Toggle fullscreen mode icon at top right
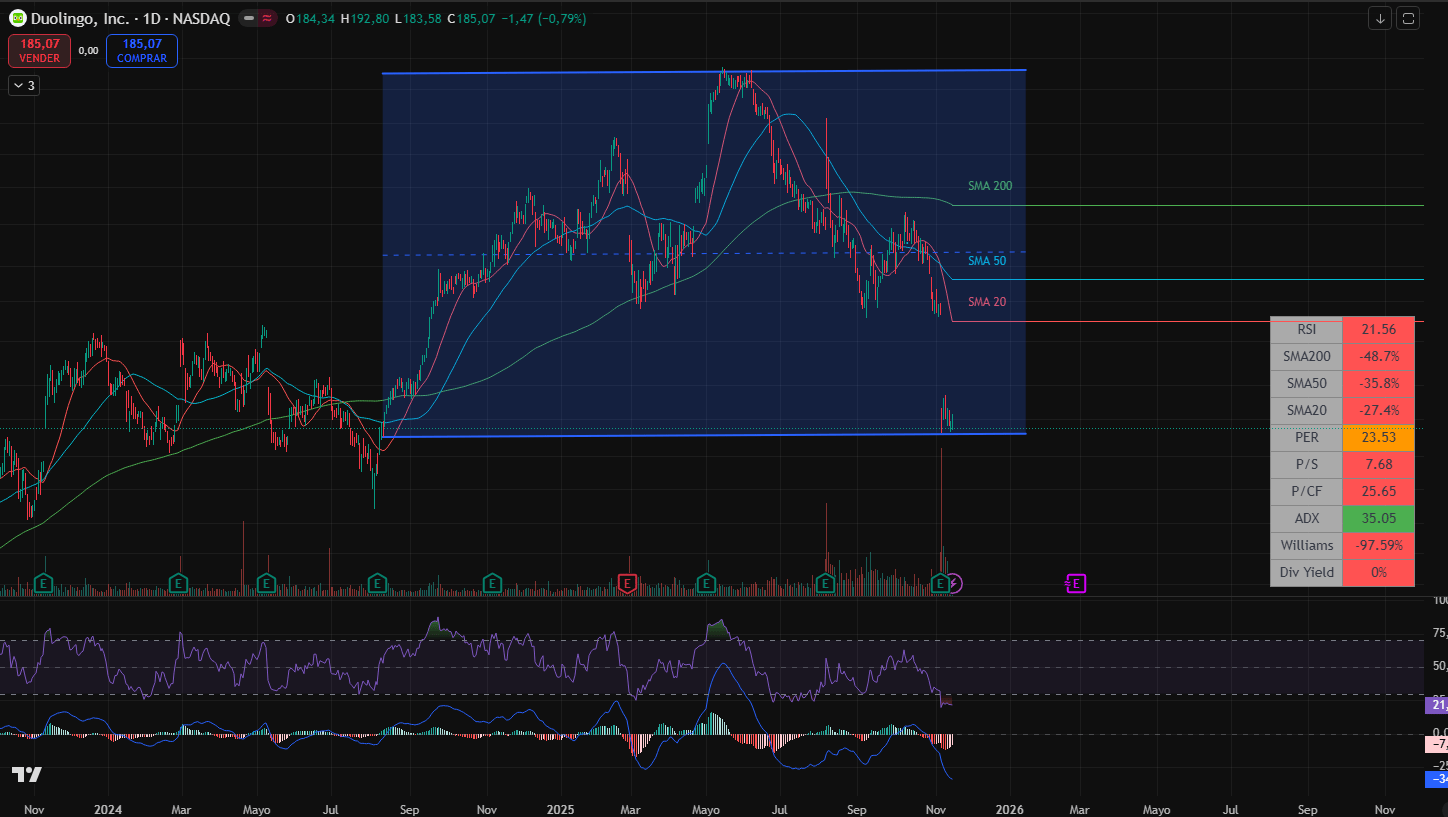Image resolution: width=1448 pixels, height=817 pixels. pos(1408,18)
